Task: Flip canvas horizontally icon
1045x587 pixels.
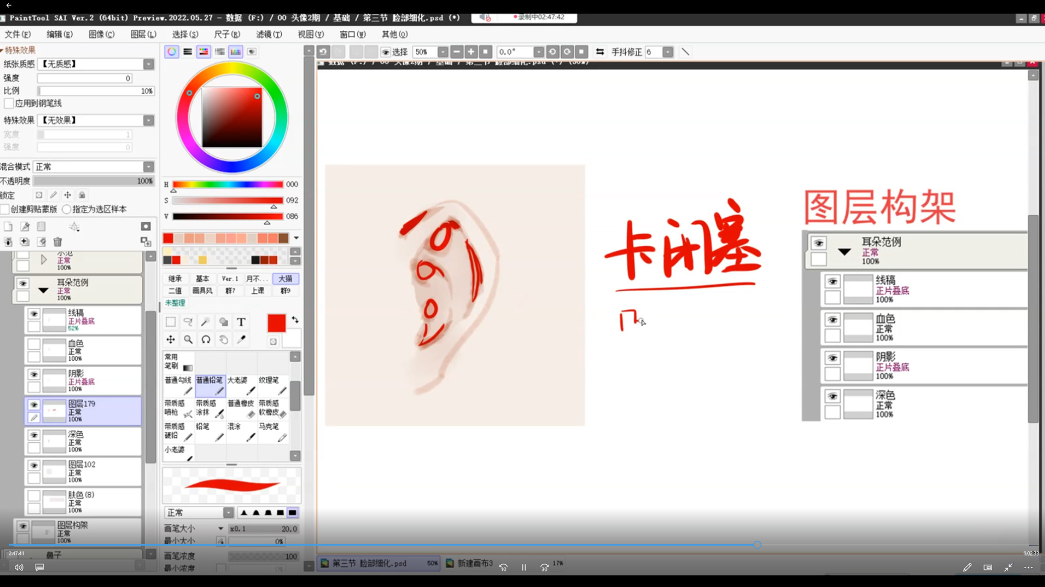Action: 600,51
